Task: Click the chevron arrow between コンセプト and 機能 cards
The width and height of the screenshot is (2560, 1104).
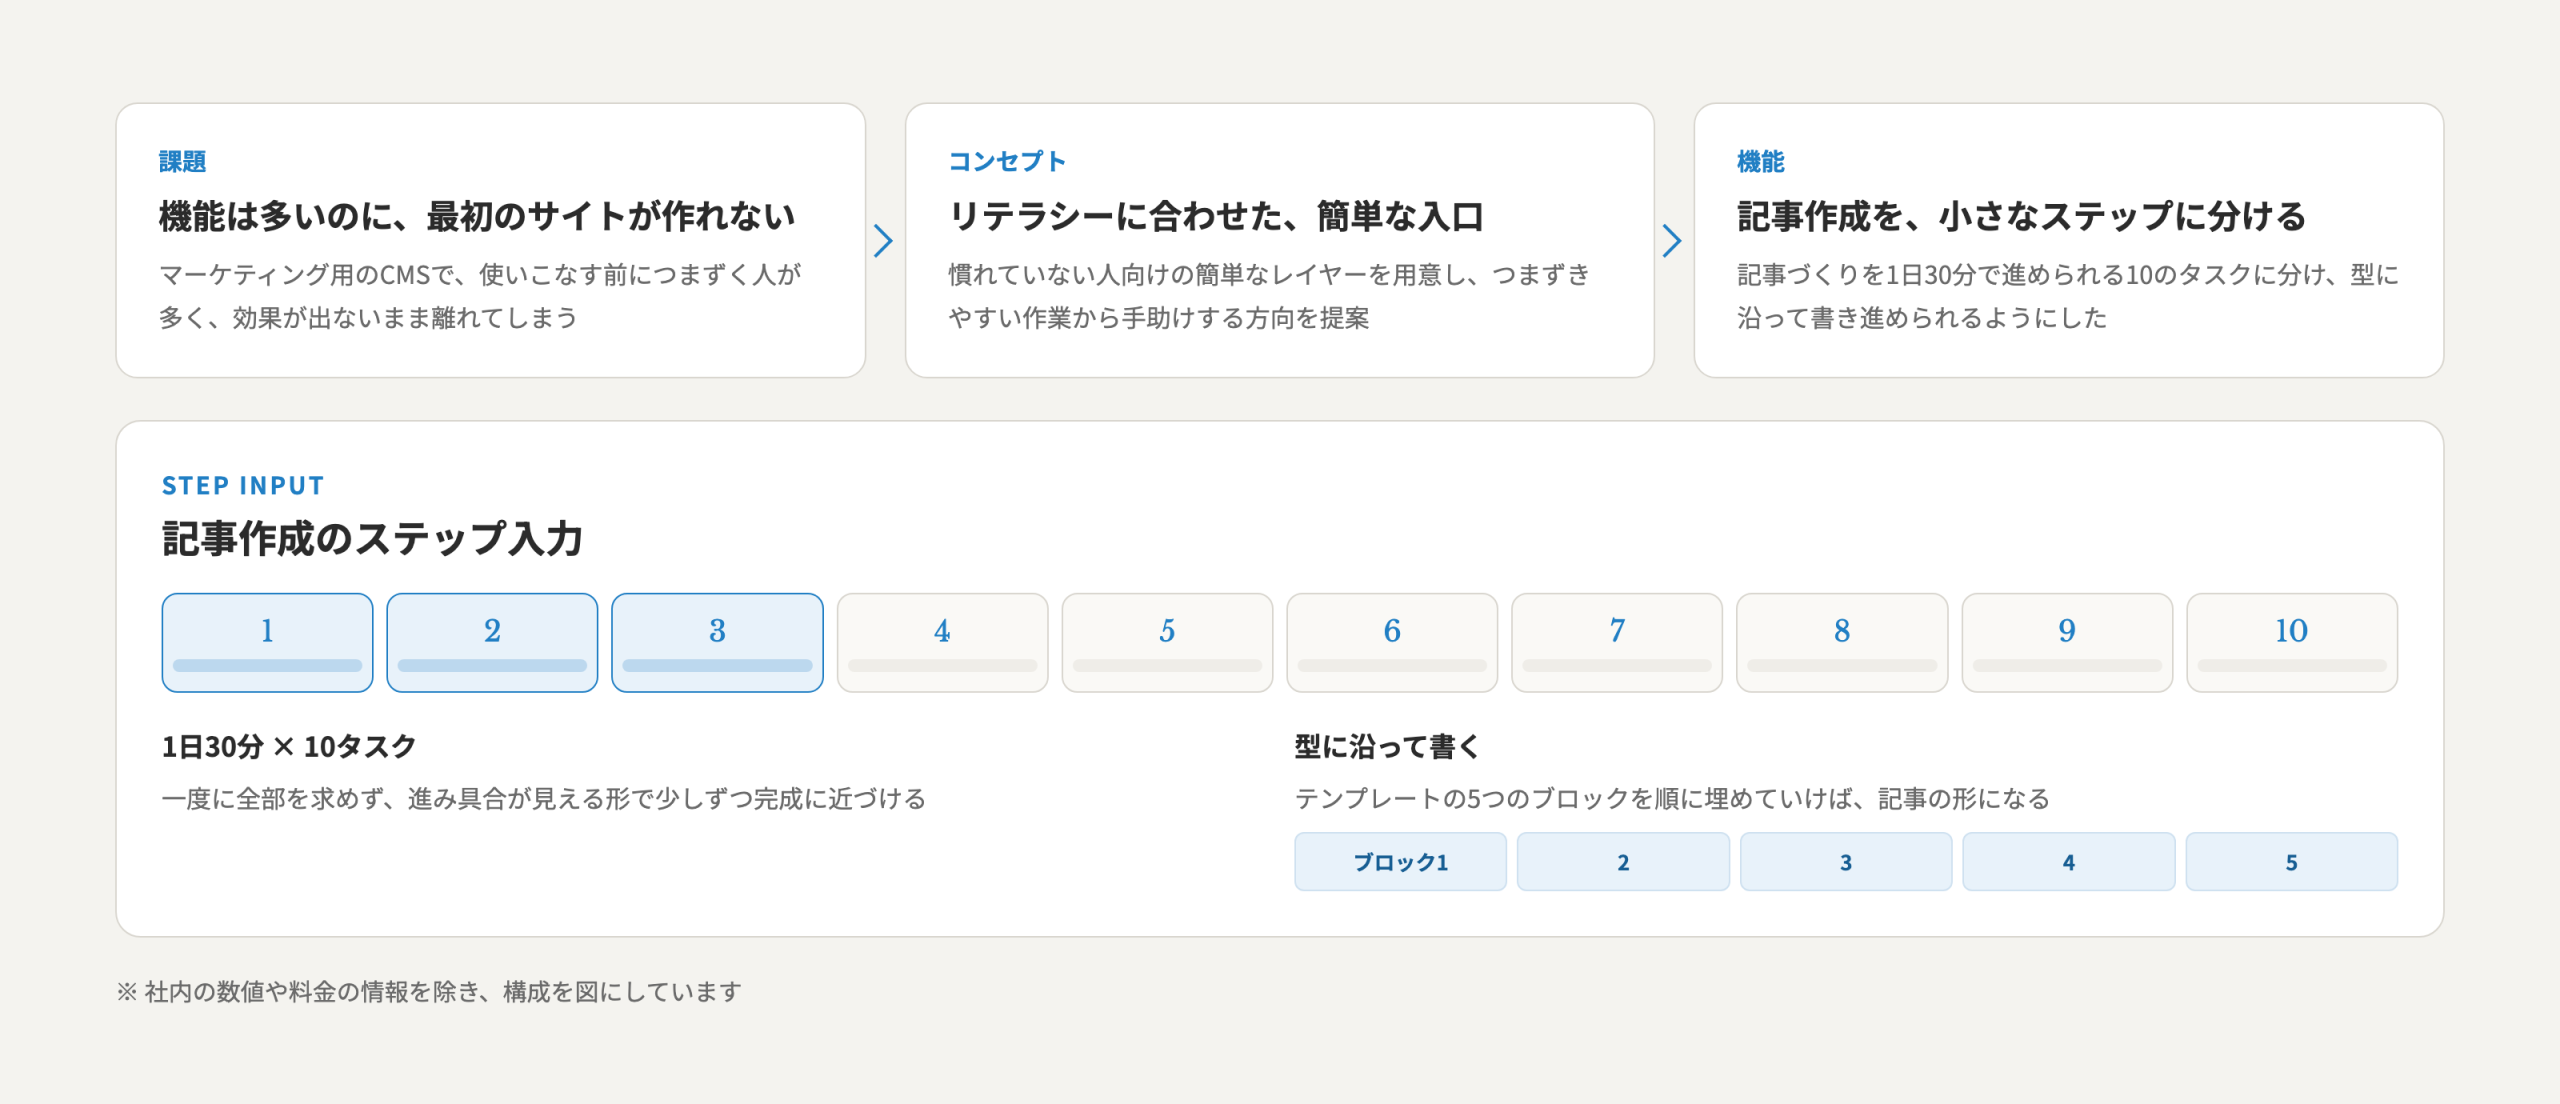Action: [x=1672, y=241]
